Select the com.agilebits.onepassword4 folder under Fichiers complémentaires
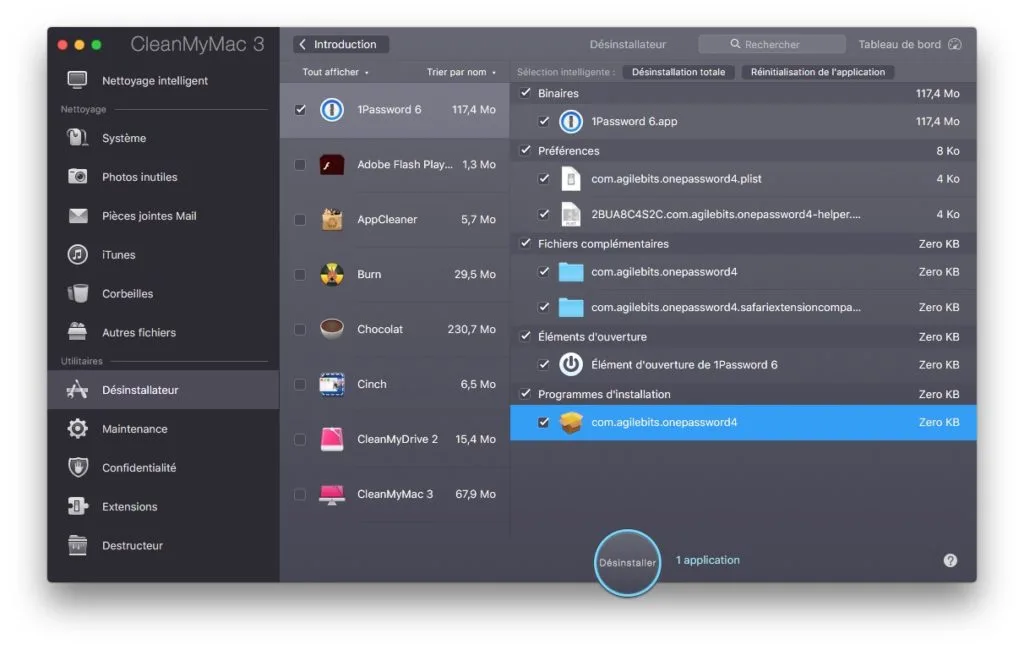Viewport: 1024px width, 650px height. [743, 272]
